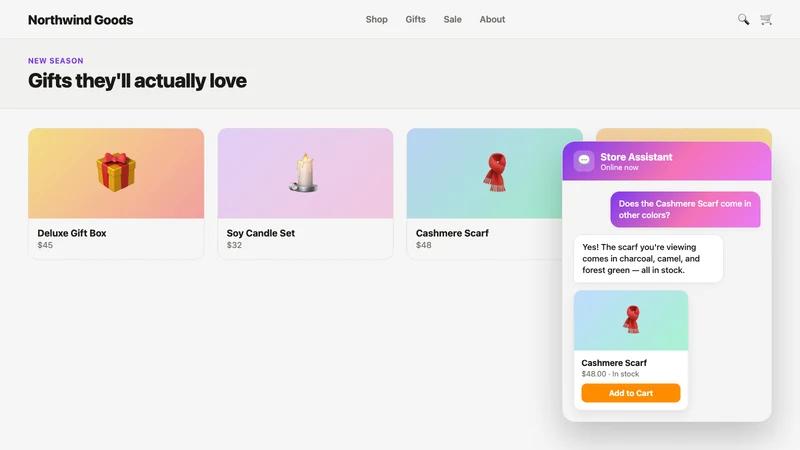Click the Store Assistant header title
The width and height of the screenshot is (800, 450).
point(636,157)
